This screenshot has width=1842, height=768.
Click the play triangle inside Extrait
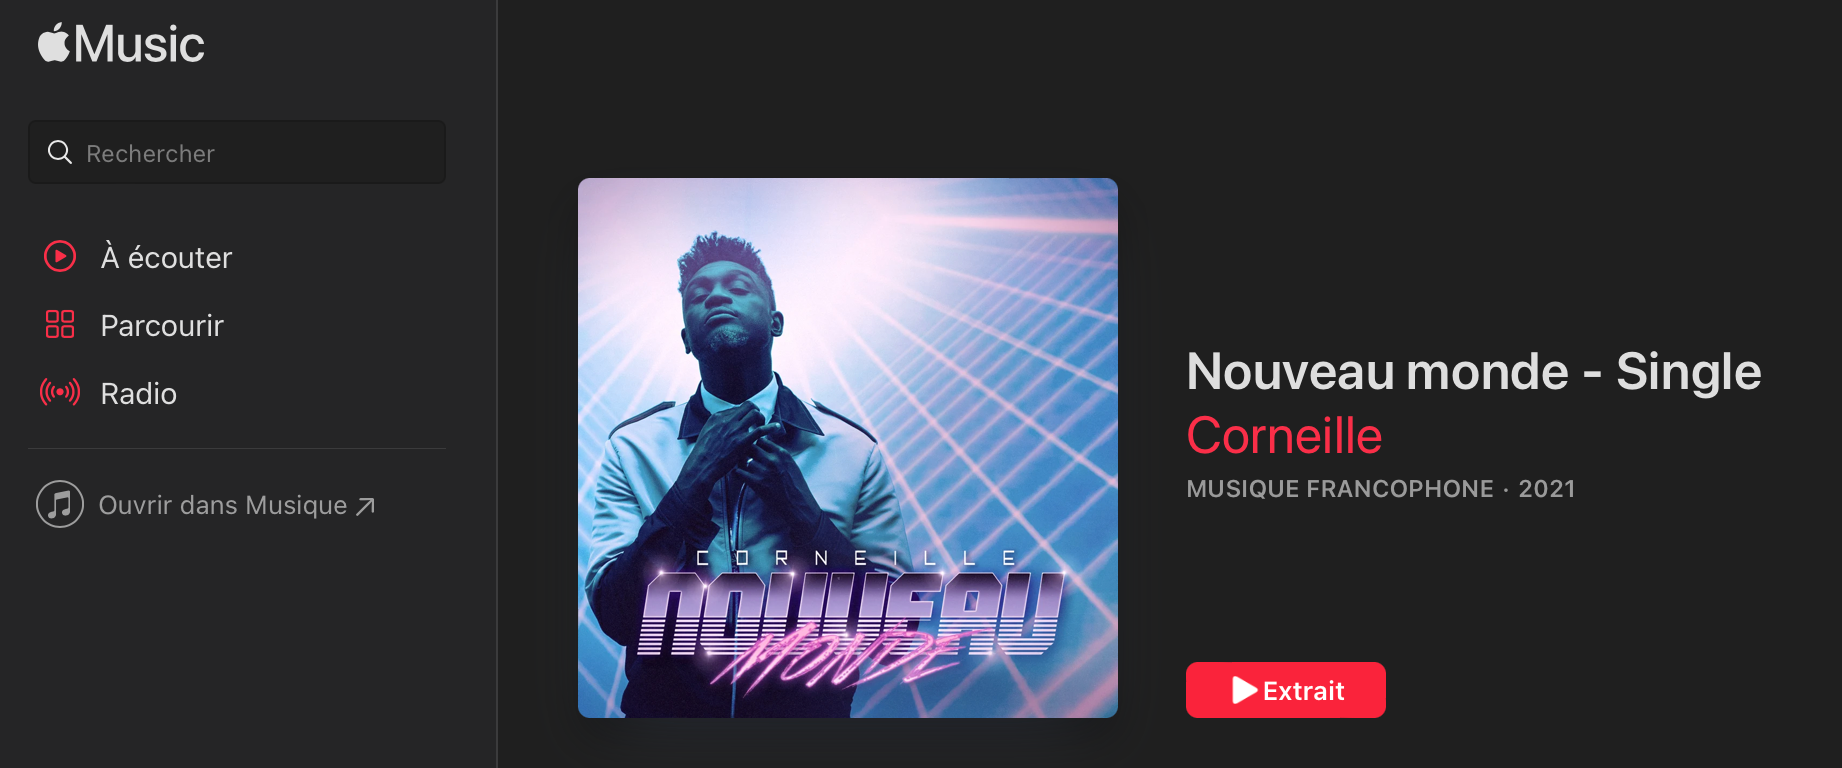coord(1244,690)
